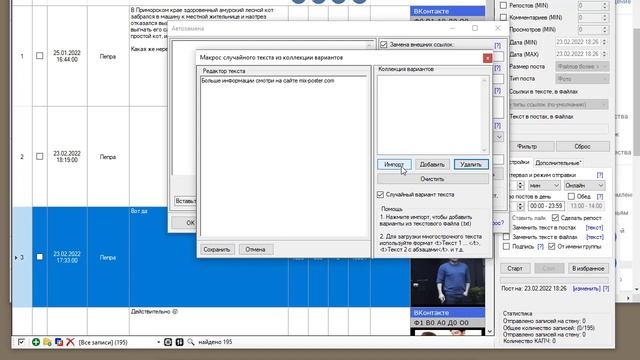Toggle the От имени группы checkbox
Viewport: 640px width, 360px height.
click(552, 247)
